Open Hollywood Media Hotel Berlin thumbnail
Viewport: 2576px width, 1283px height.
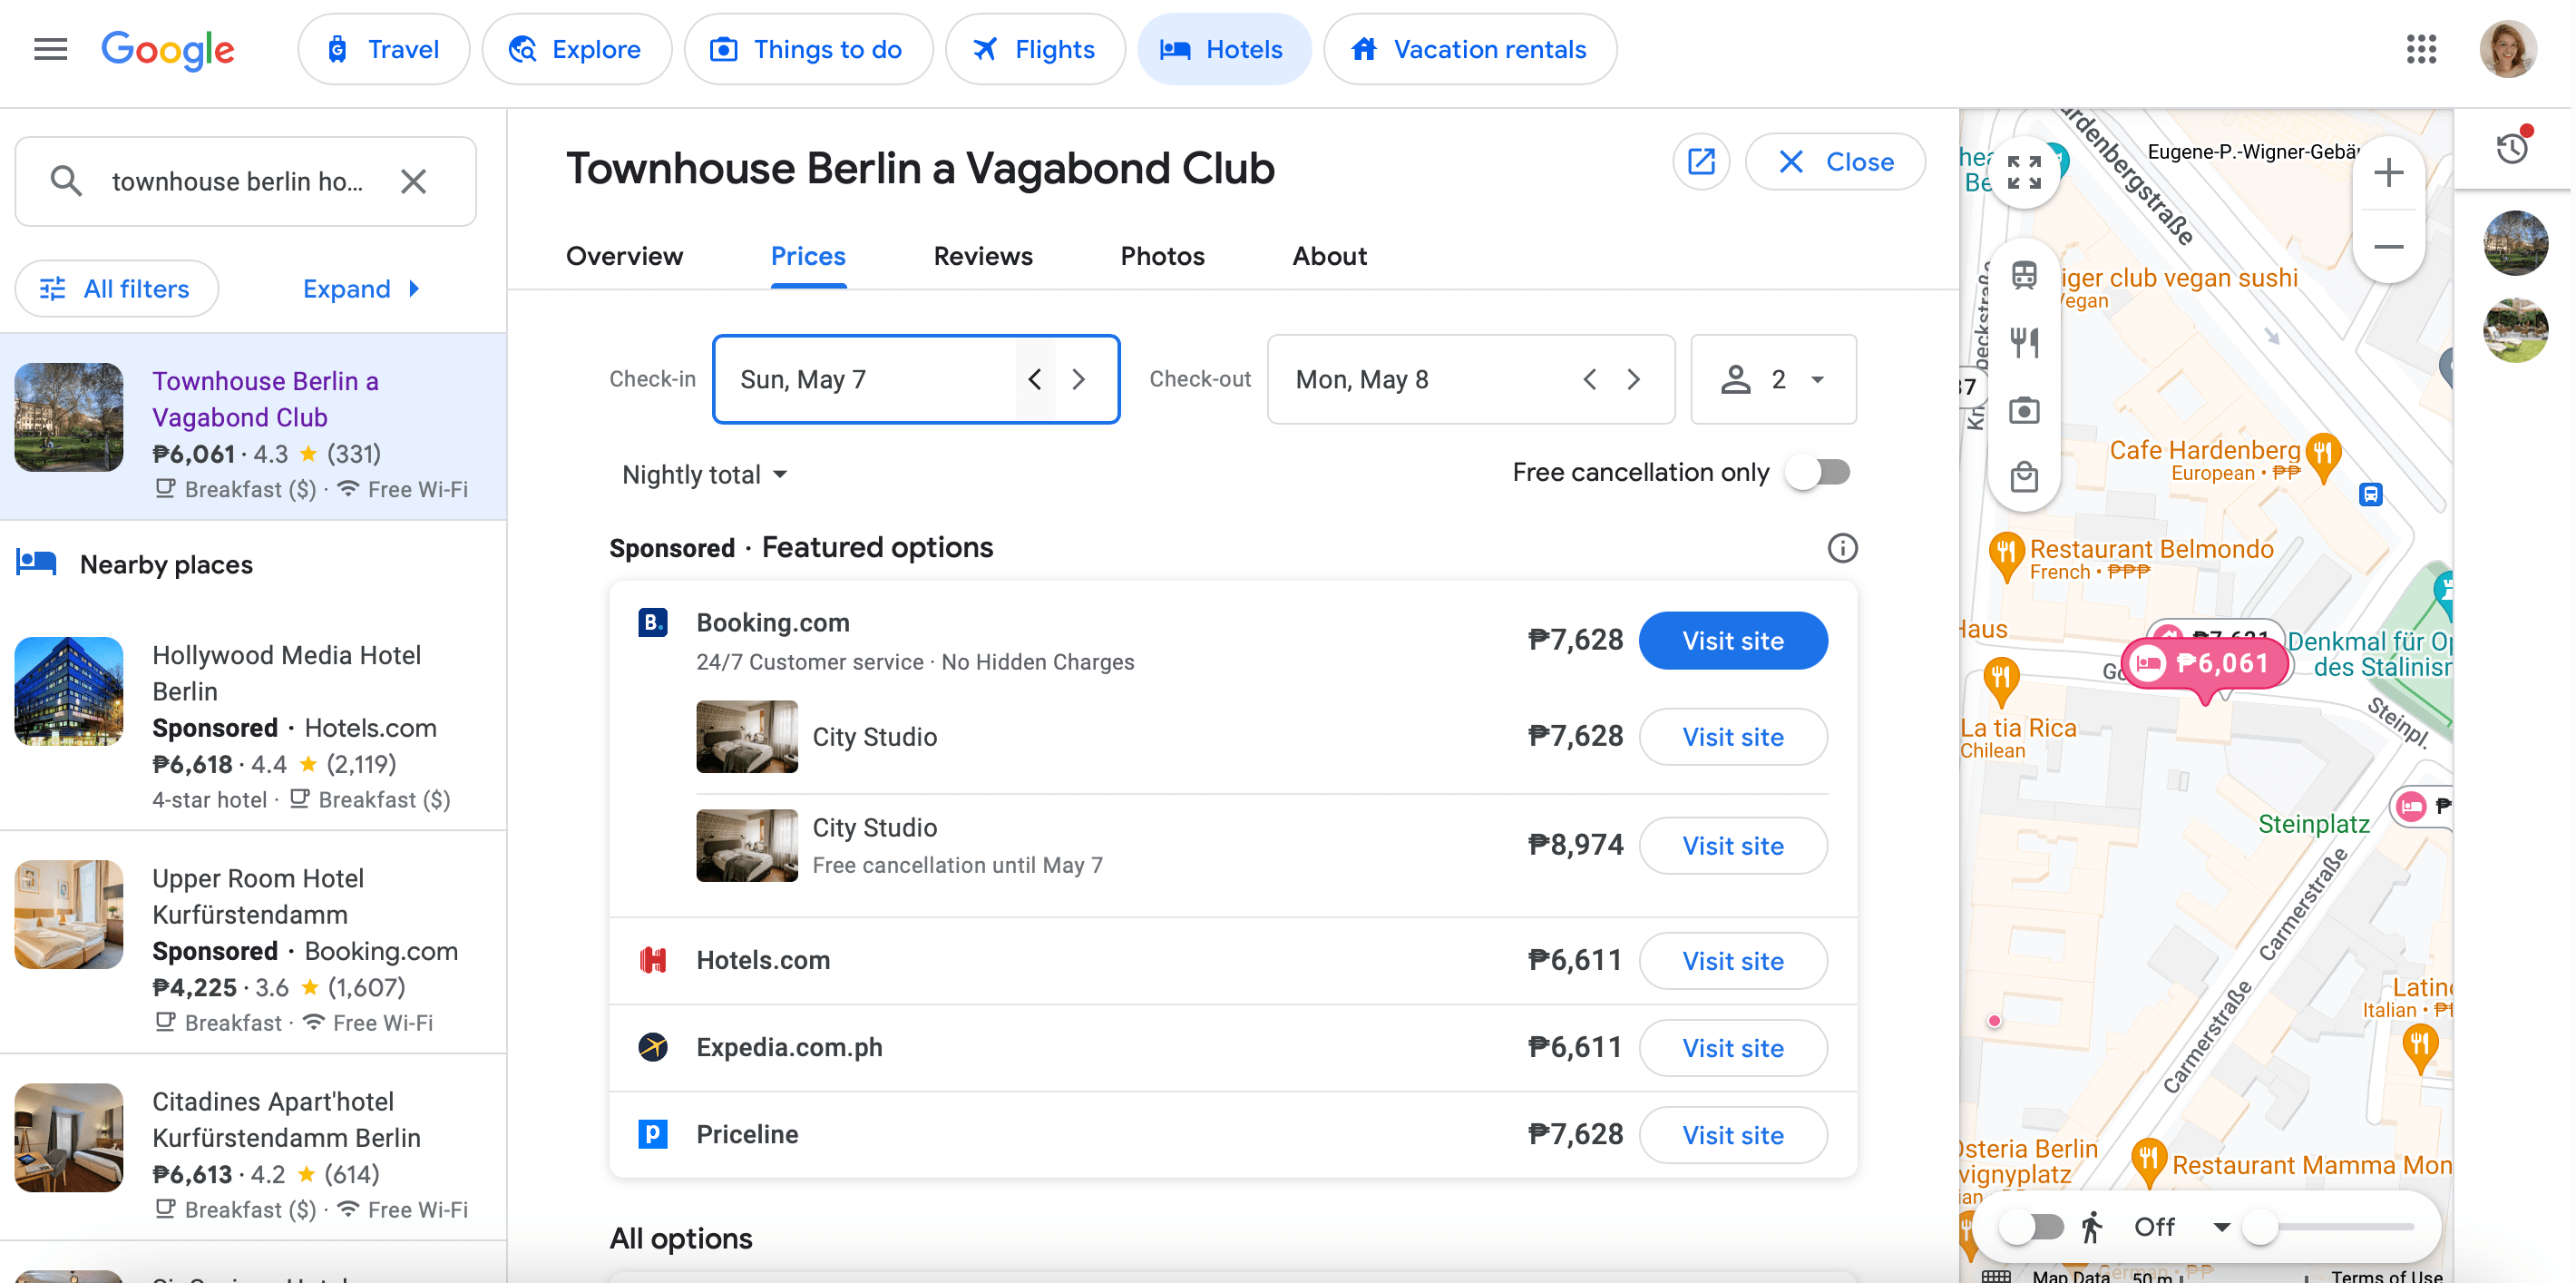pyautogui.click(x=69, y=691)
